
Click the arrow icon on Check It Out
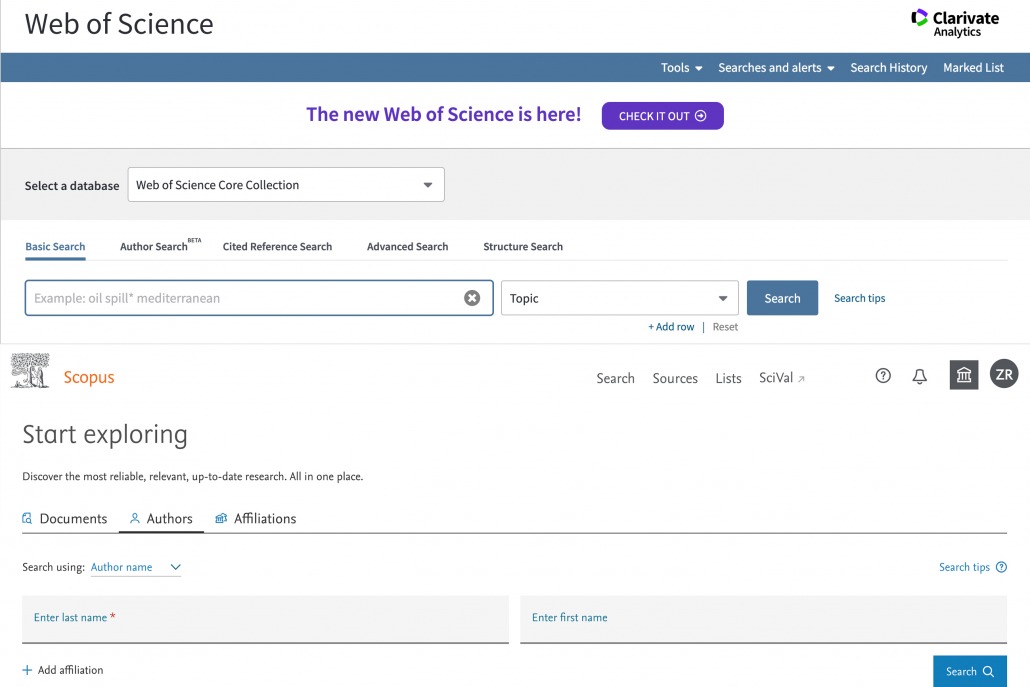pyautogui.click(x=701, y=116)
